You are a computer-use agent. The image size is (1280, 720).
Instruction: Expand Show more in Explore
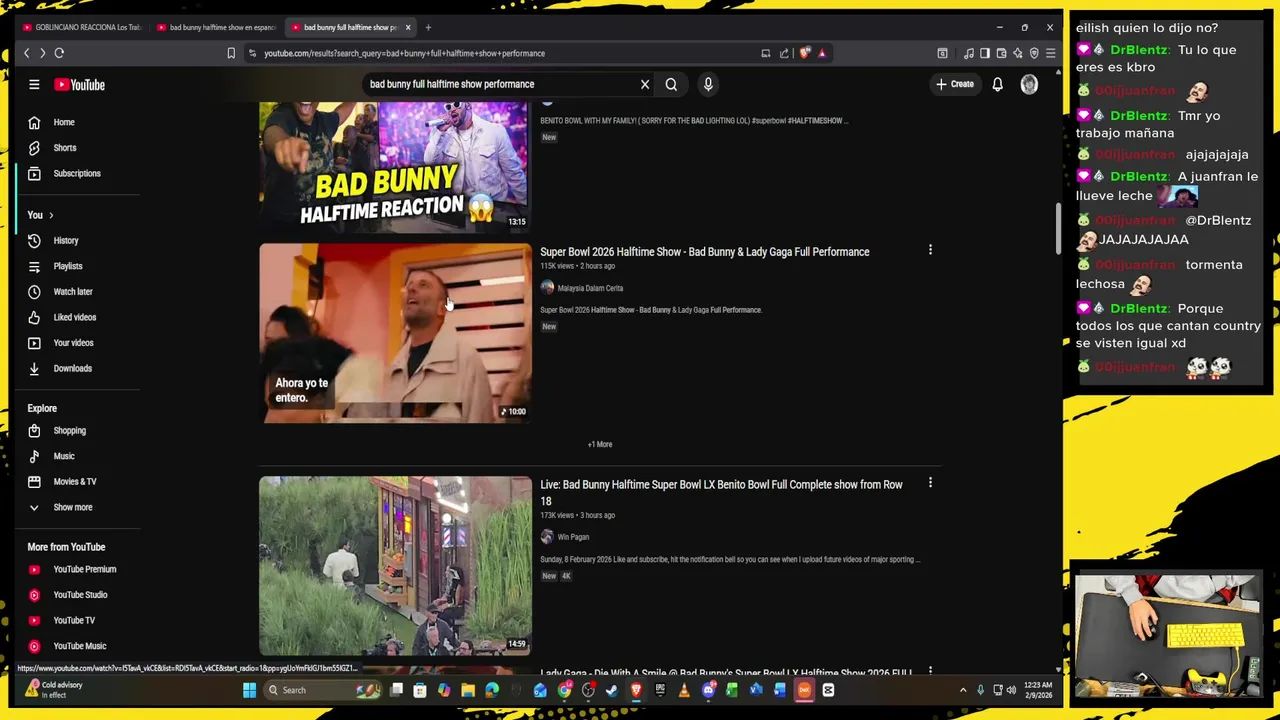[60, 508]
